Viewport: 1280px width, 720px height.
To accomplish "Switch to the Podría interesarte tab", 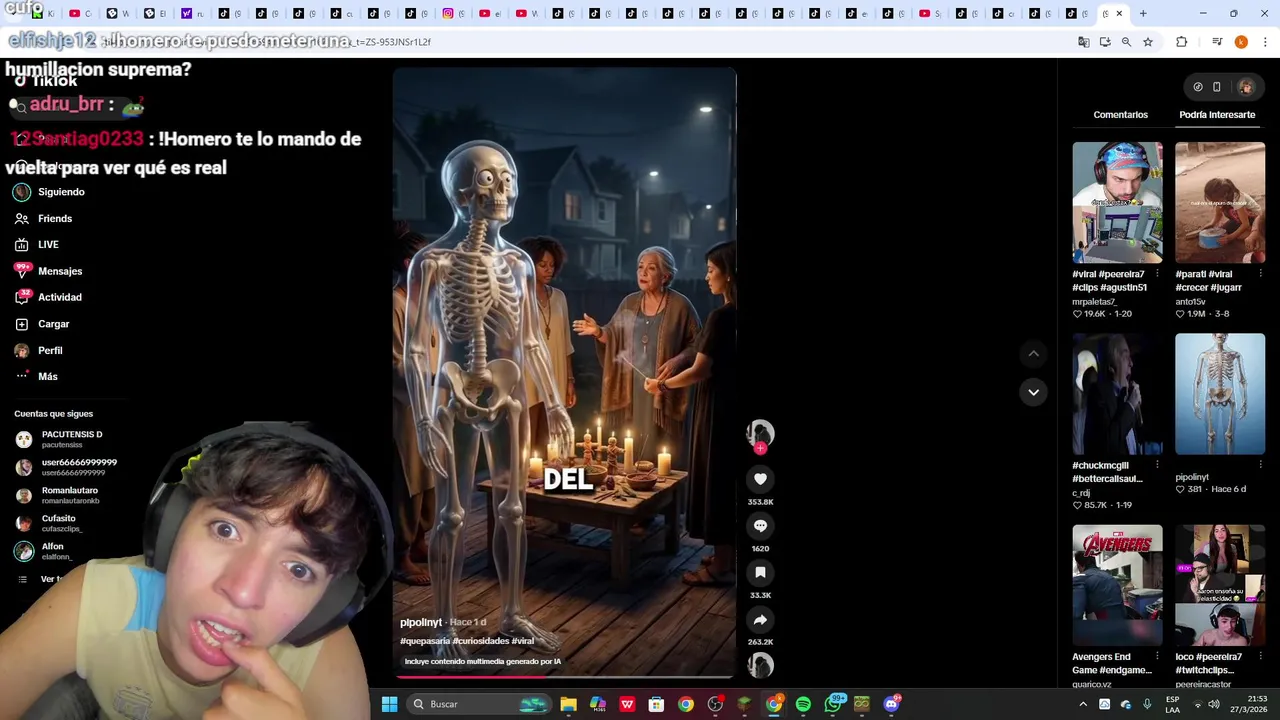I will [1216, 115].
